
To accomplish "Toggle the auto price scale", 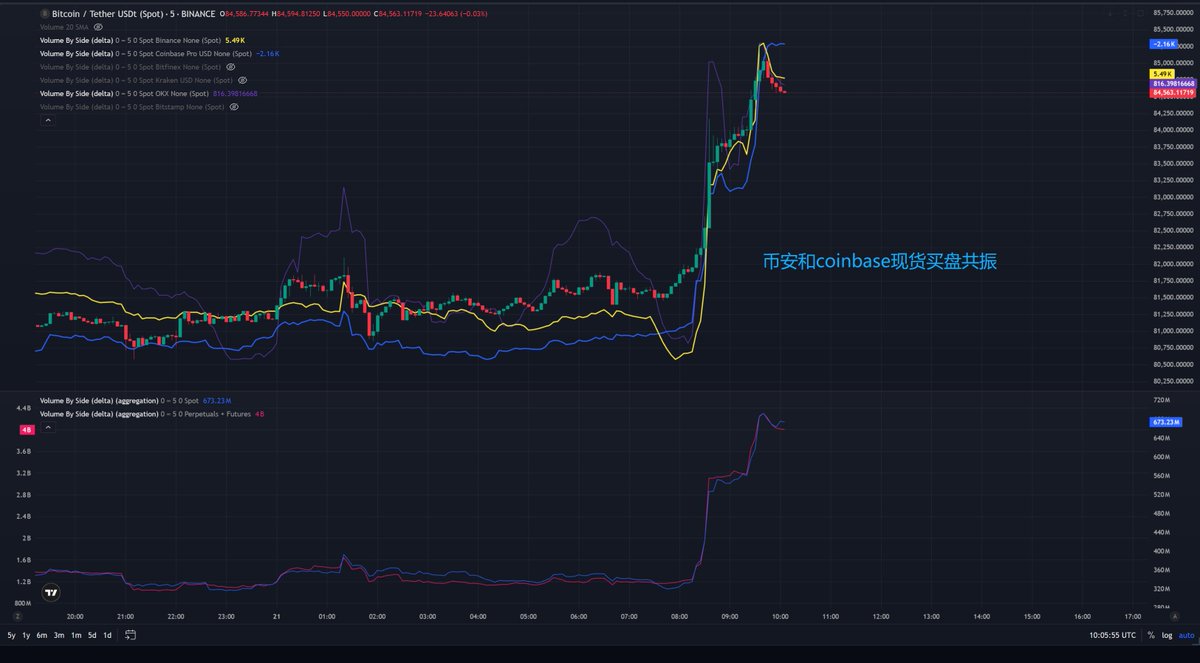I will click(x=1186, y=635).
